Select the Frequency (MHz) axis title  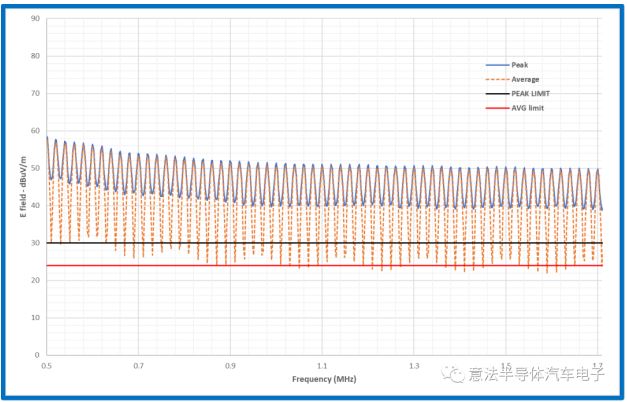coord(323,380)
